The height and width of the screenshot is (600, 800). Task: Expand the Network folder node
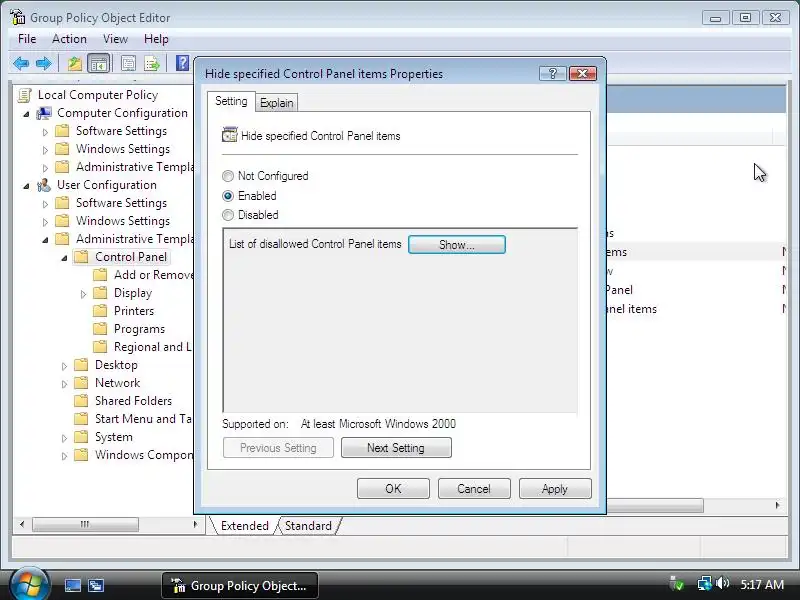[64, 384]
